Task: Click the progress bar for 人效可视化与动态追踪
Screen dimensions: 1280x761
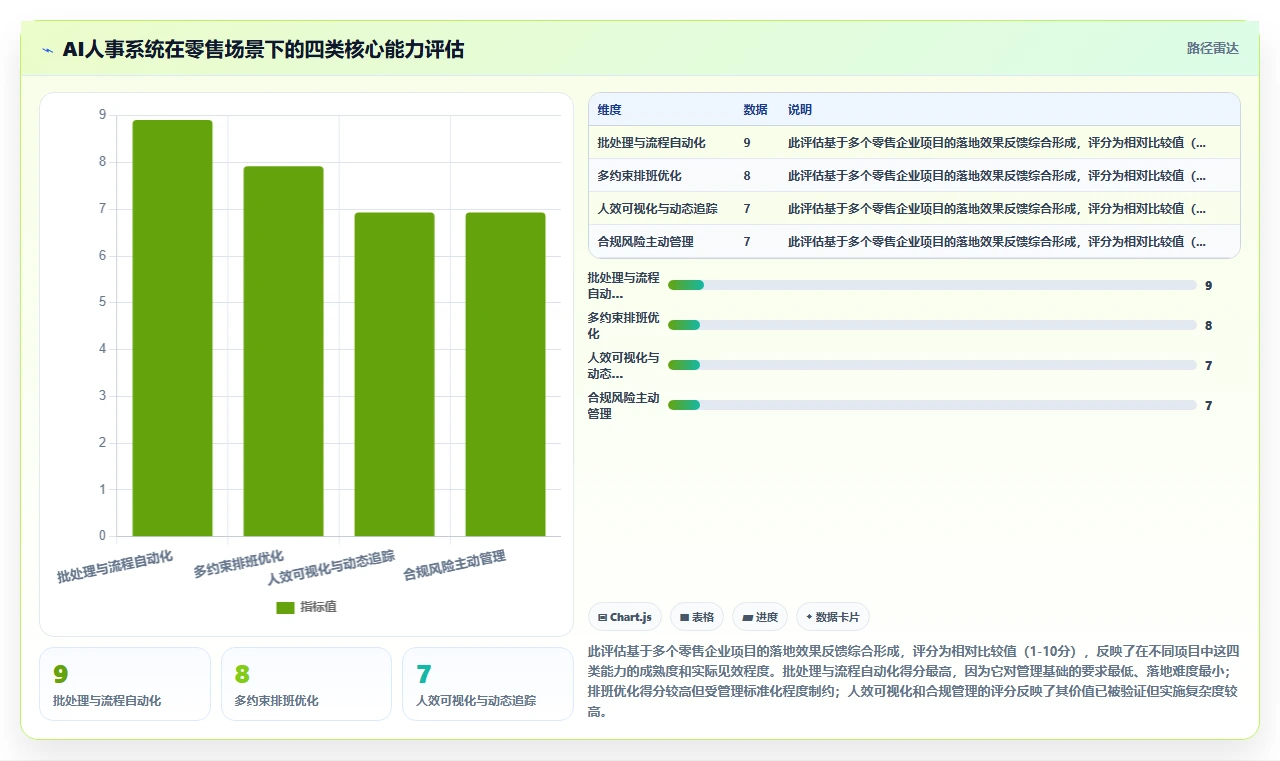Action: coord(932,365)
